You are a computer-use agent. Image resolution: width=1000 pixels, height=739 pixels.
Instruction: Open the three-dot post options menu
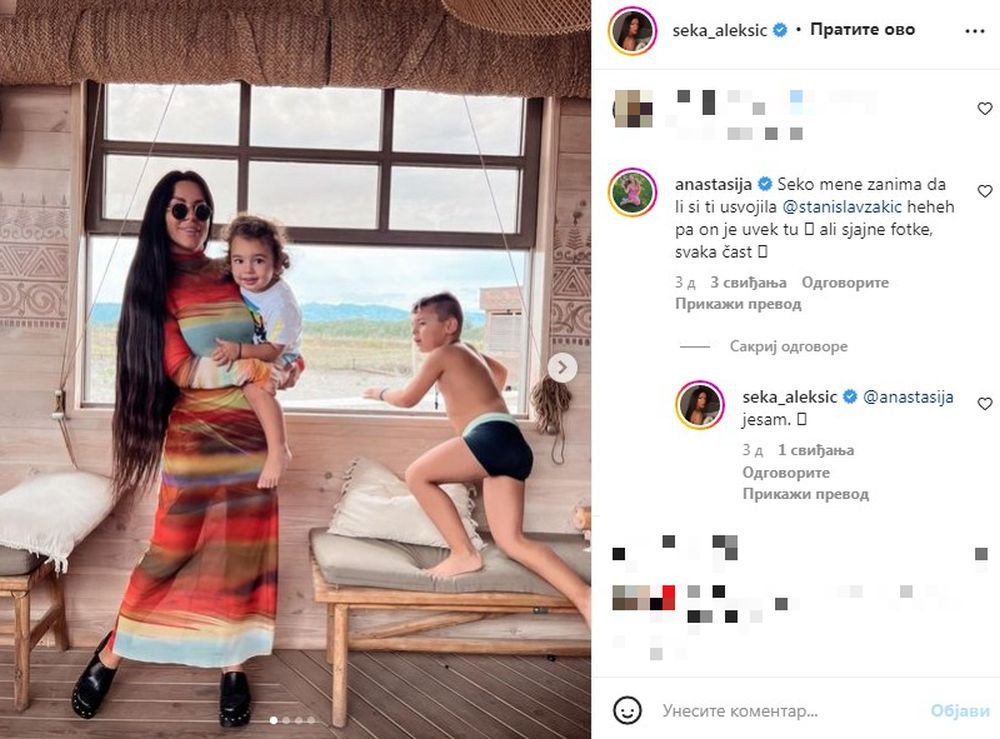click(x=974, y=31)
